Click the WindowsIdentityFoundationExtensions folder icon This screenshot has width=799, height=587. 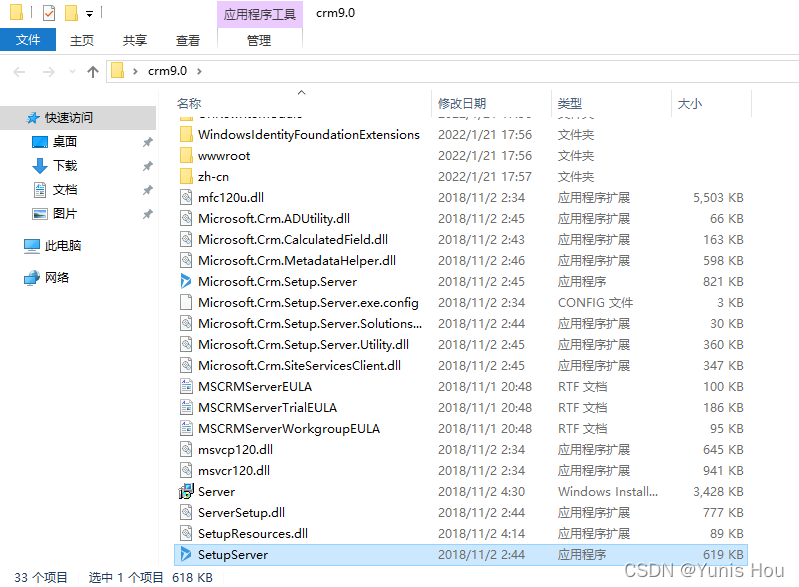(187, 135)
